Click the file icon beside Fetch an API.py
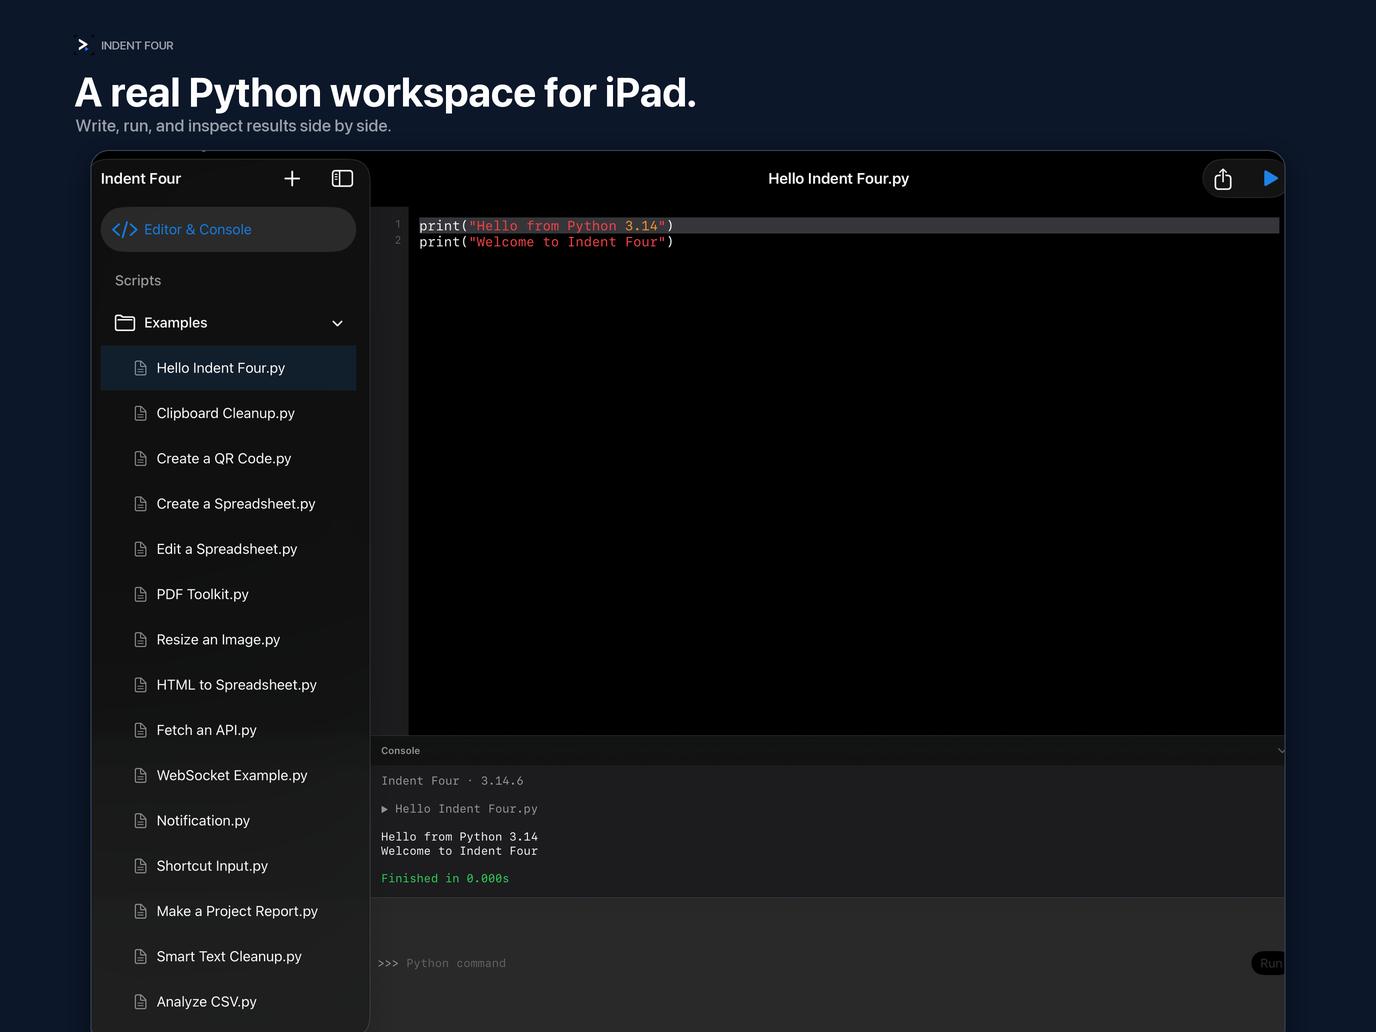 coord(140,730)
